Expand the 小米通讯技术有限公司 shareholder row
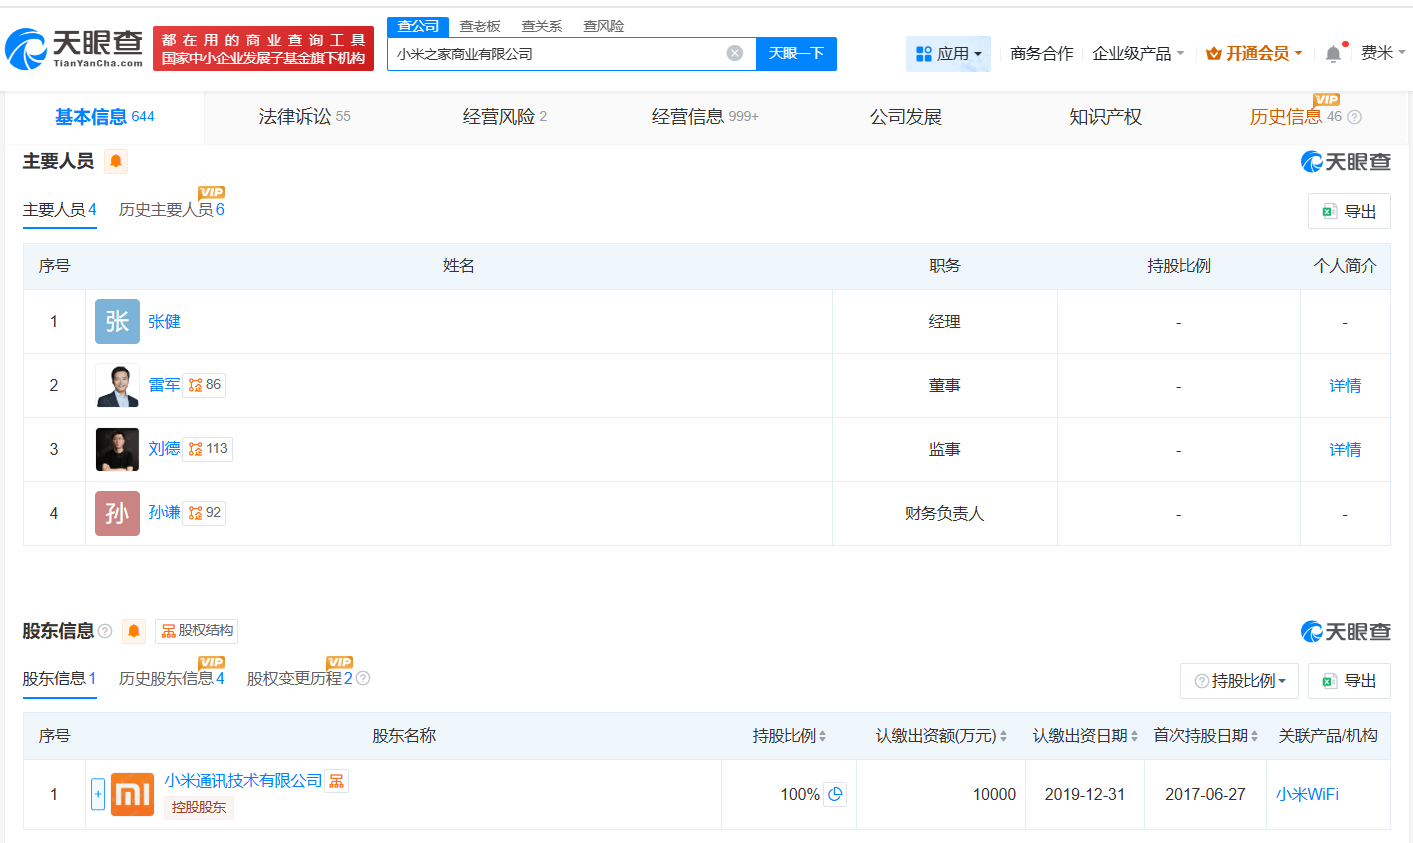 coord(96,794)
